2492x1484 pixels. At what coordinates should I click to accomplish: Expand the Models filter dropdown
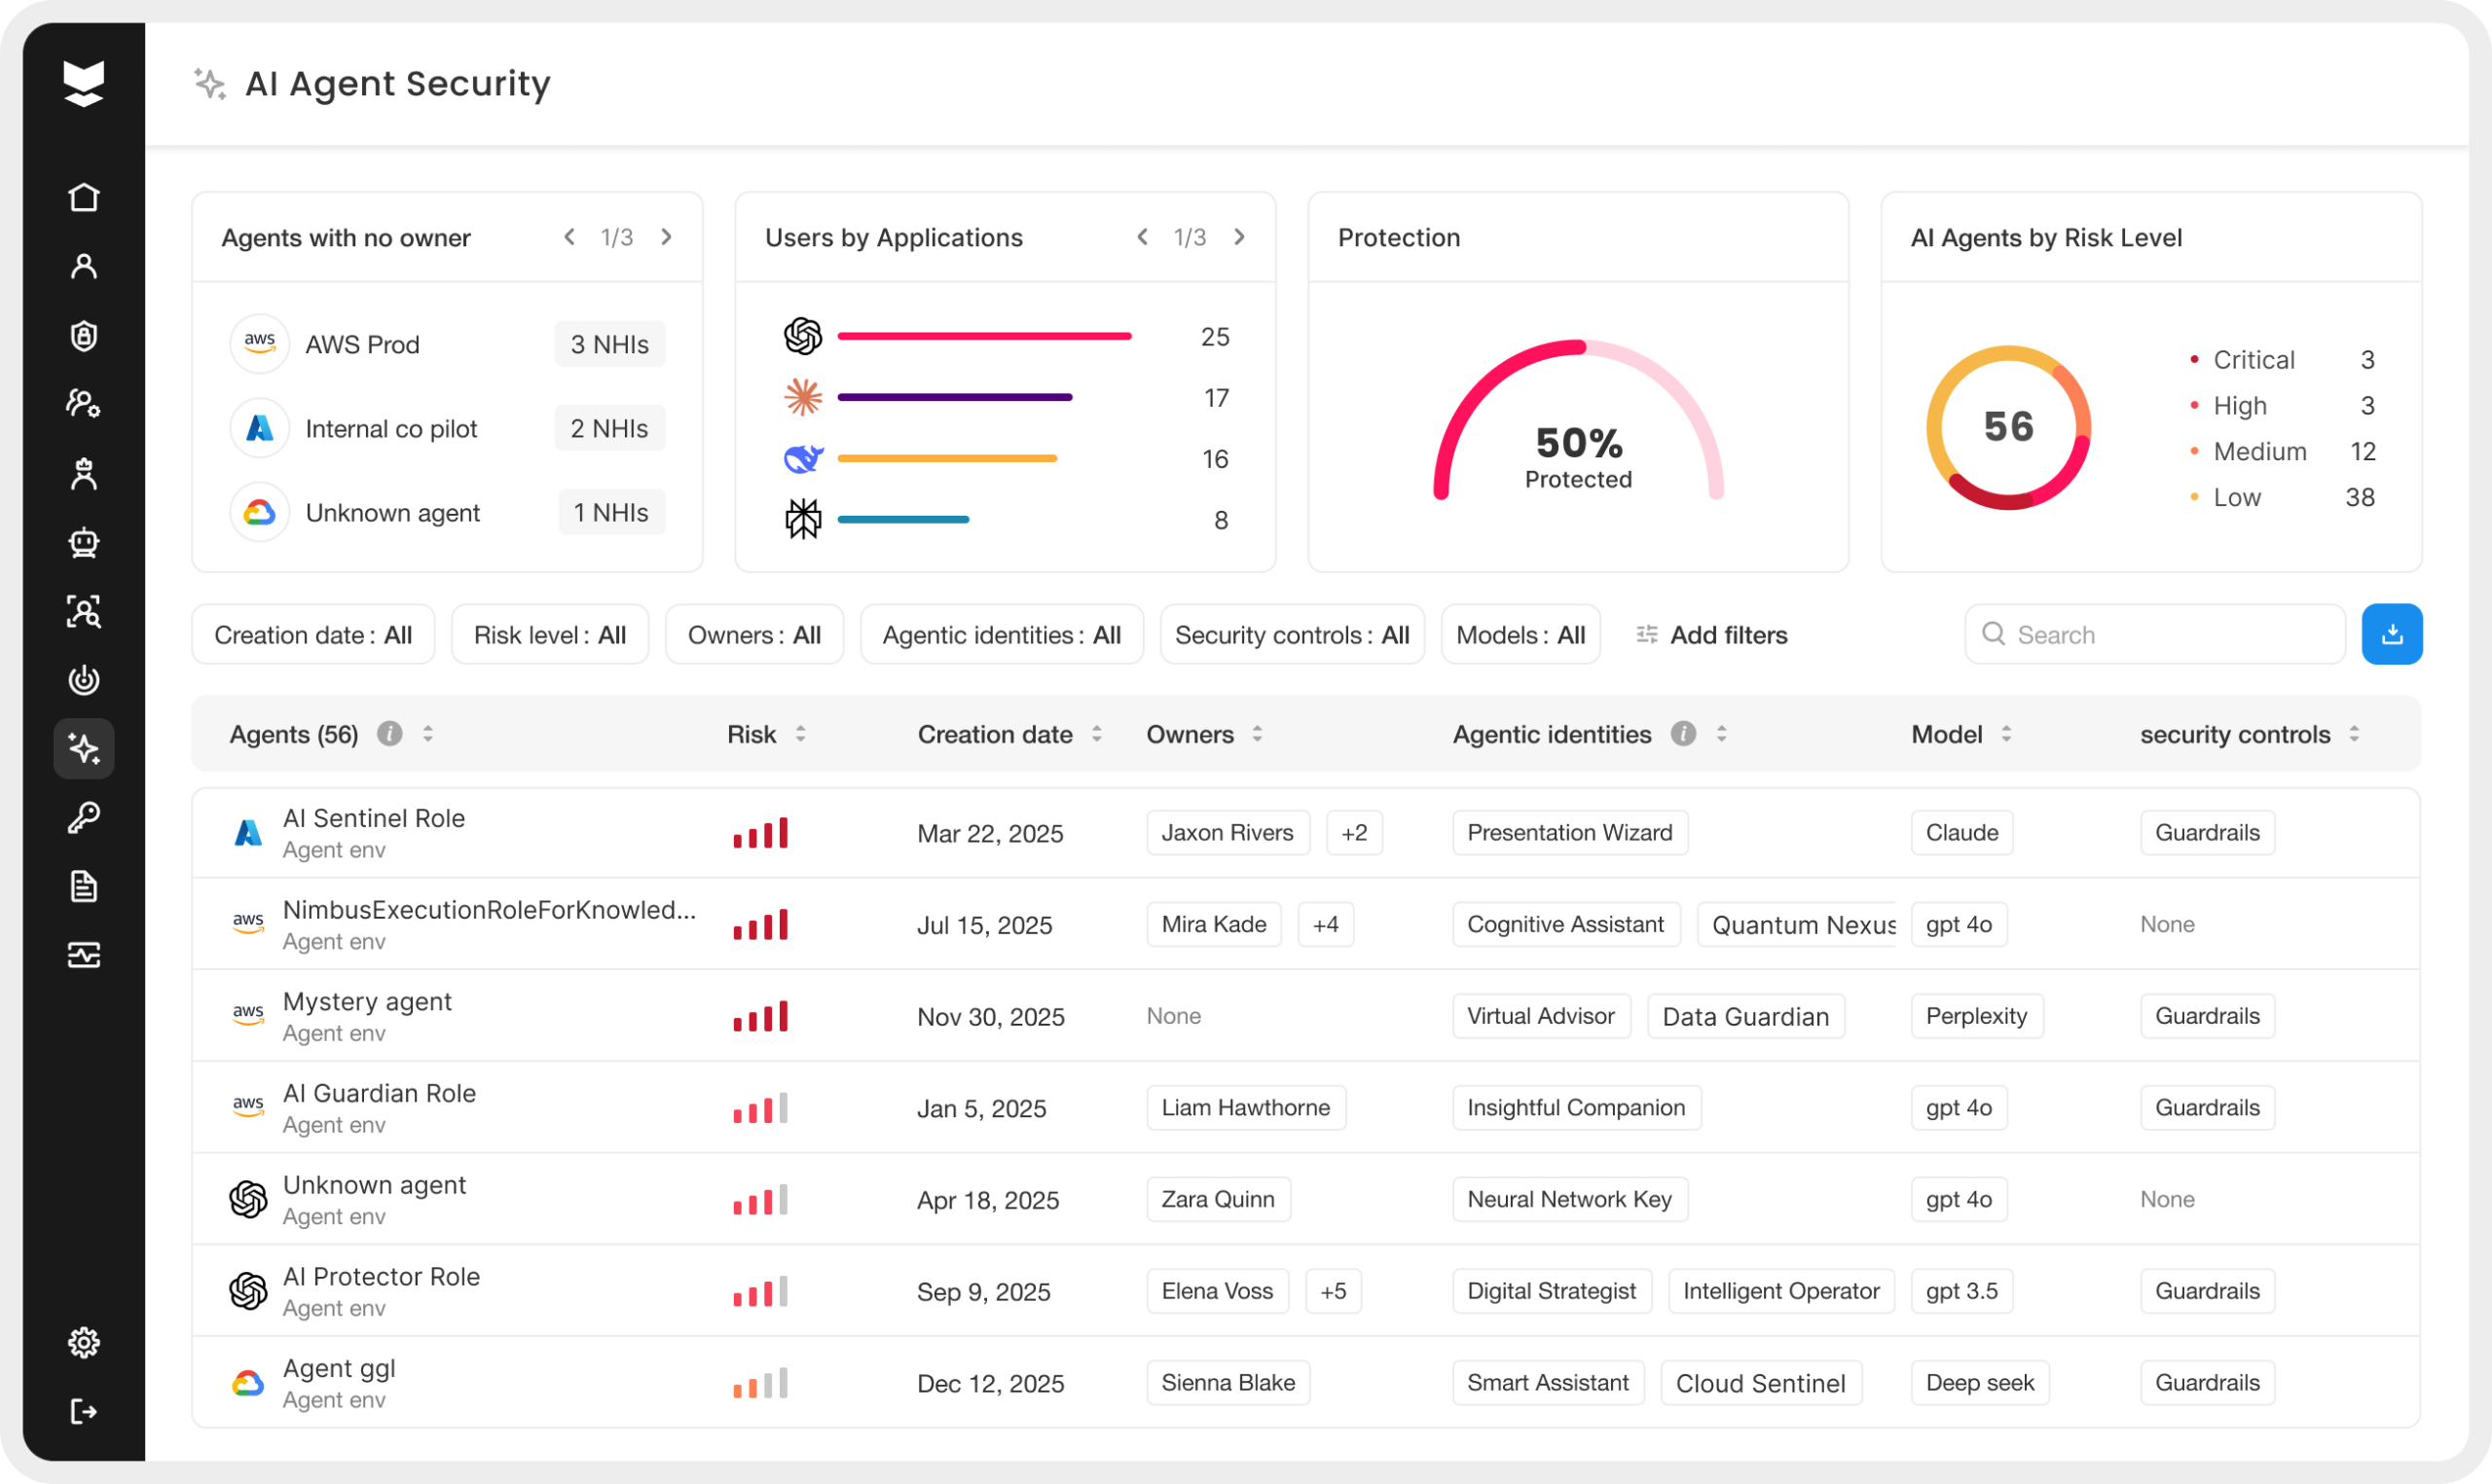[1520, 635]
